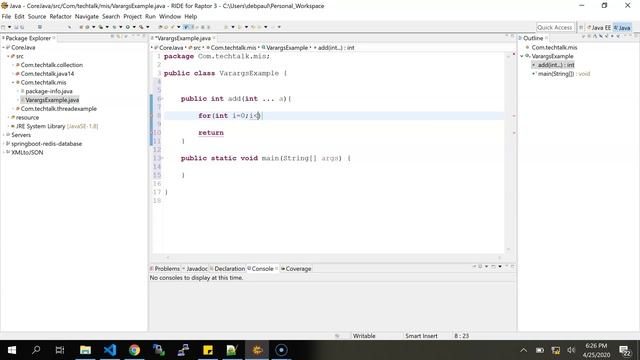
Task: Click the Back navigation arrow in toolbar
Action: tap(260, 27)
